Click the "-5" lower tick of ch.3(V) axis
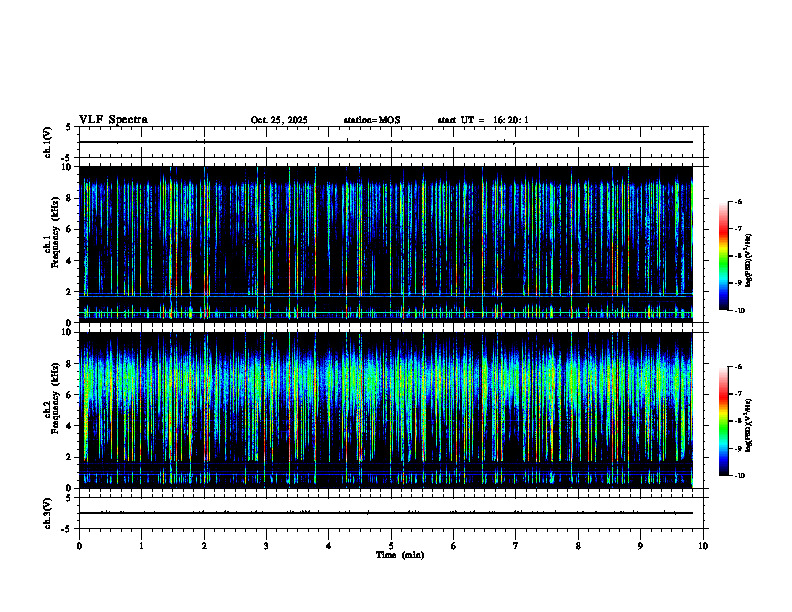Screen dimensions: 792x612 point(67,529)
